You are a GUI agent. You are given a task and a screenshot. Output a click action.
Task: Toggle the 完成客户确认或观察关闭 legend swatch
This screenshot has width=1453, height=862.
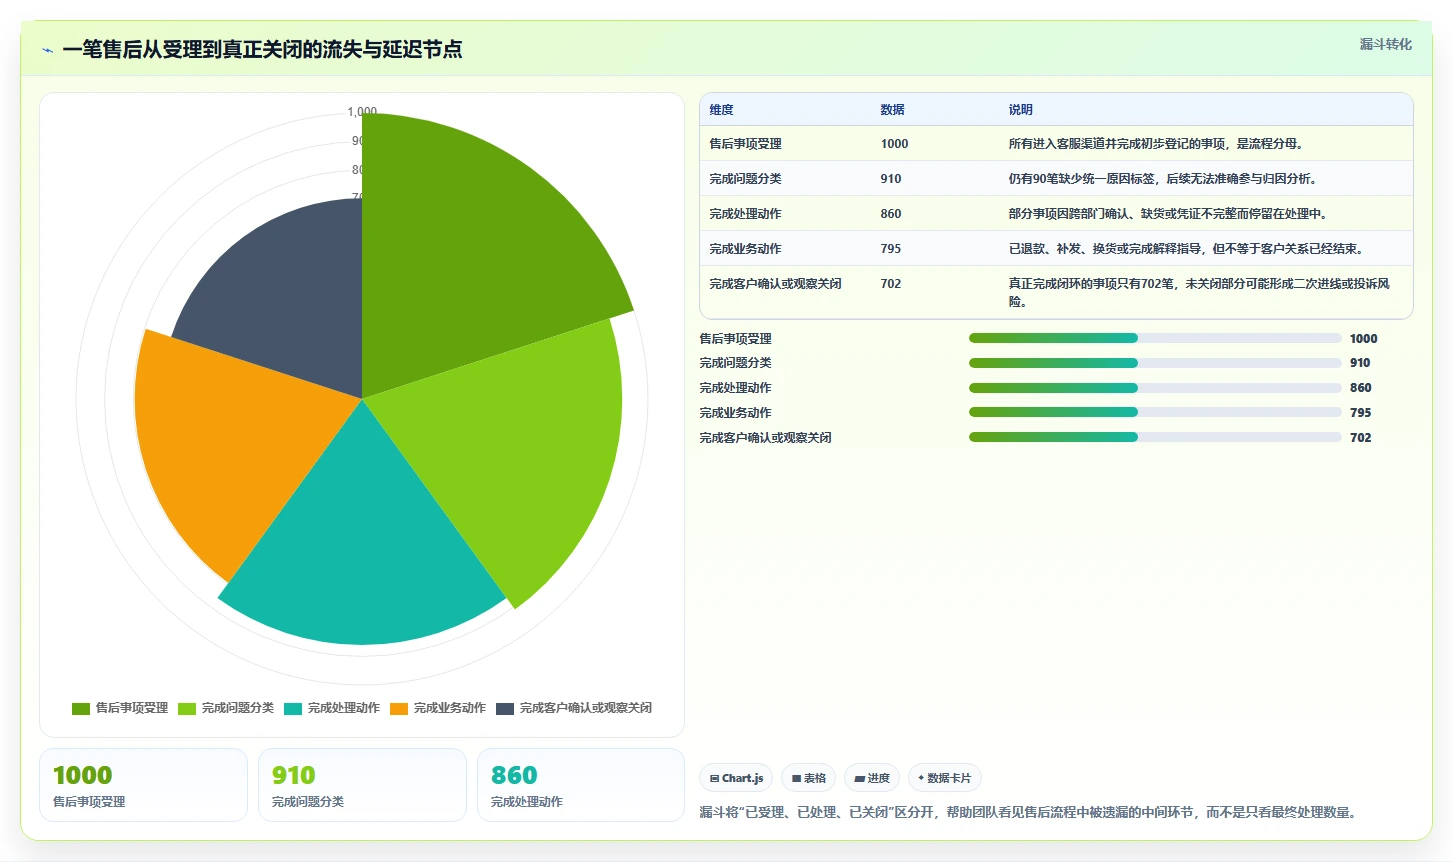pos(505,708)
